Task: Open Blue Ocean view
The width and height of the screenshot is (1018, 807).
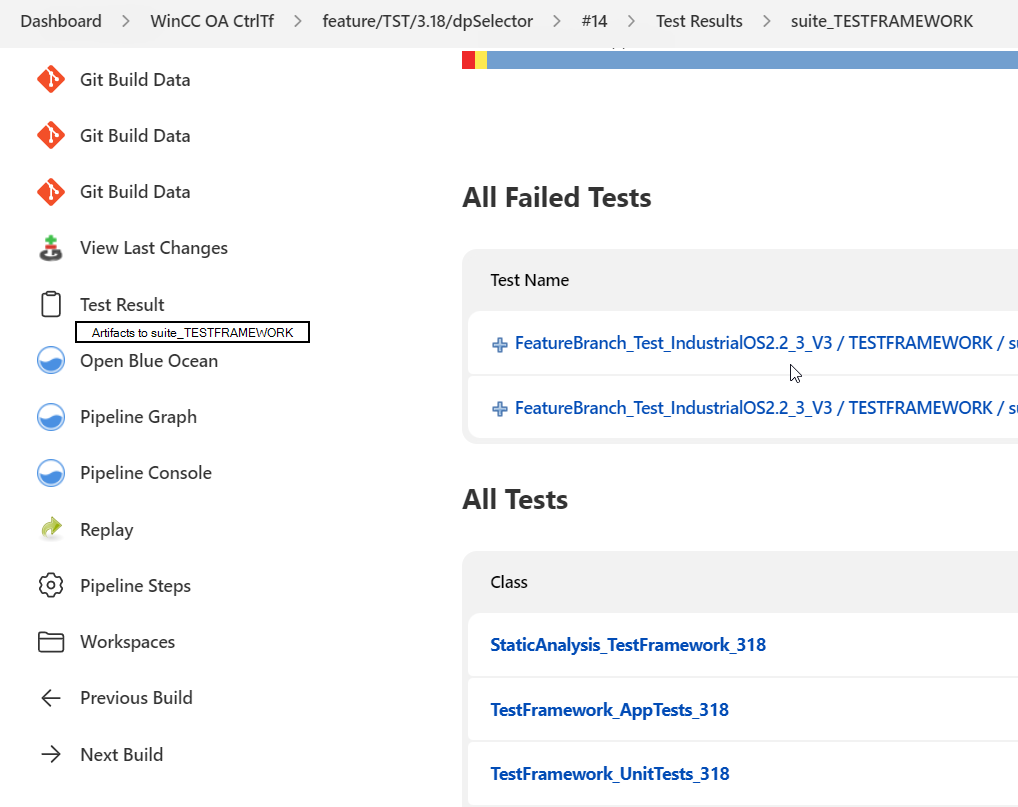Action: (149, 360)
